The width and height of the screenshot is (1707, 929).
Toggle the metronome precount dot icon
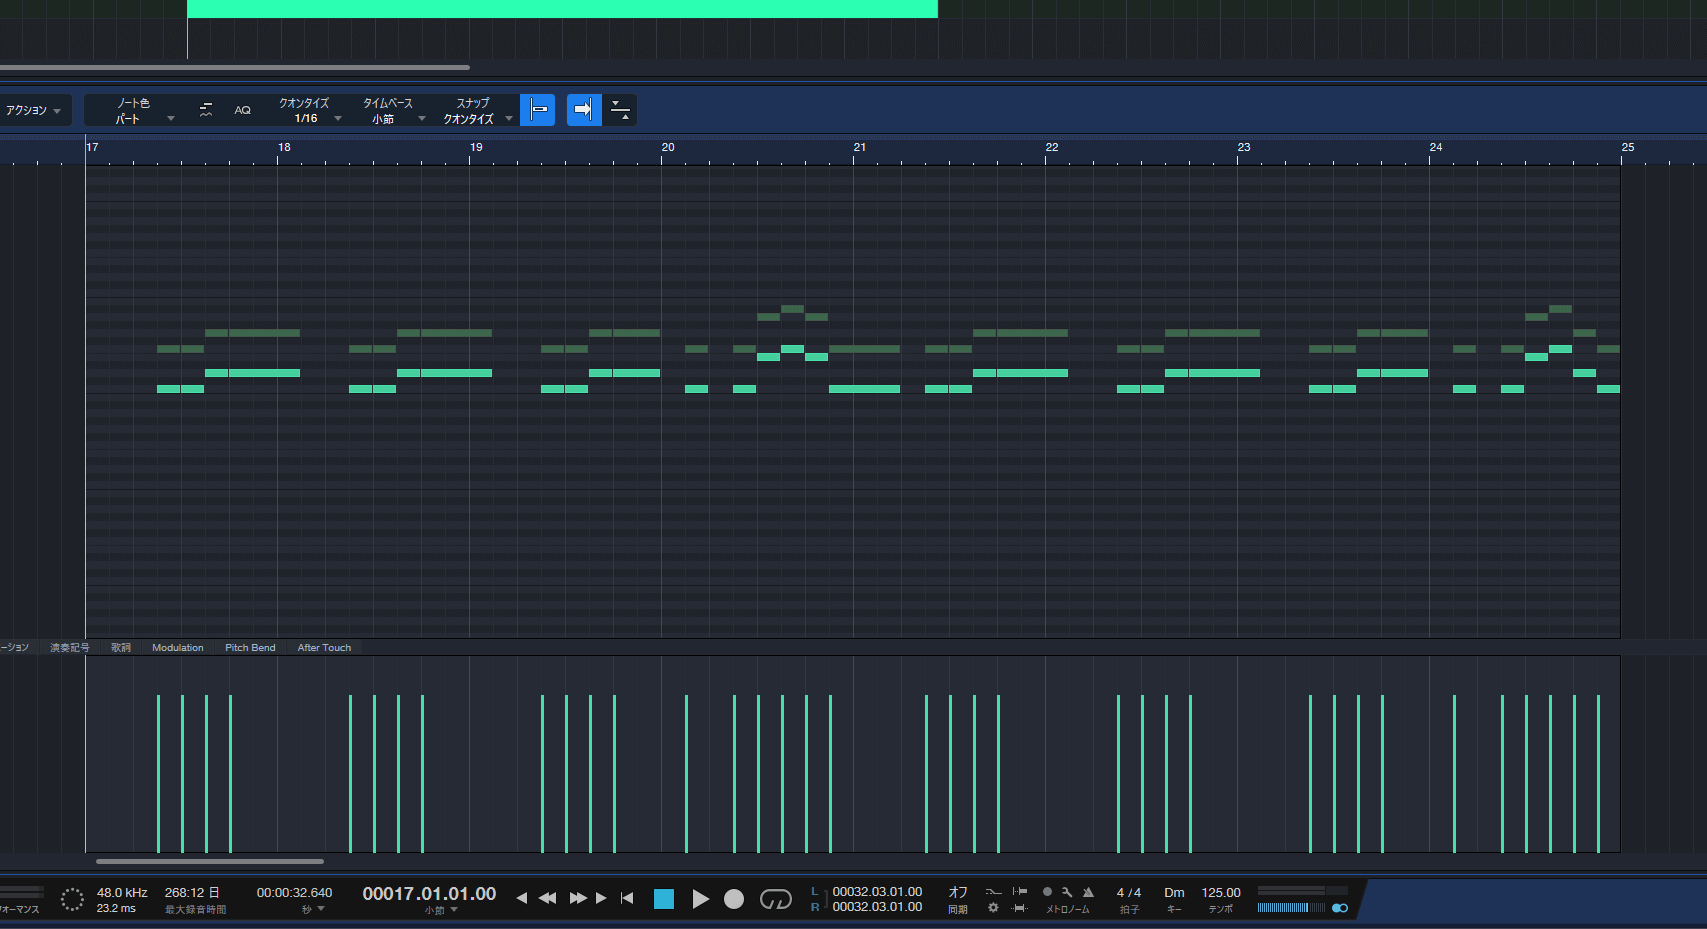pyautogui.click(x=1047, y=891)
